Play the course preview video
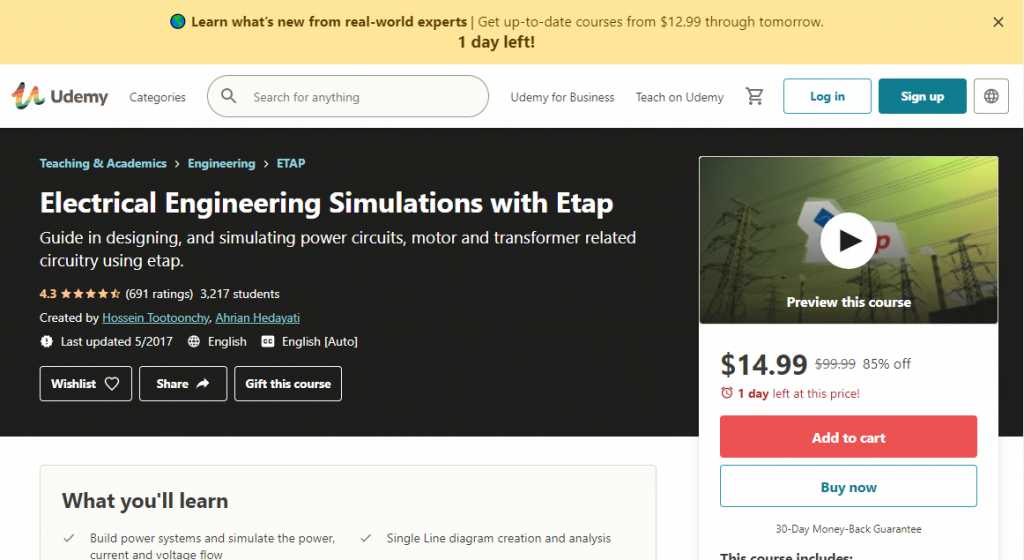The height and width of the screenshot is (560, 1024). (x=848, y=240)
